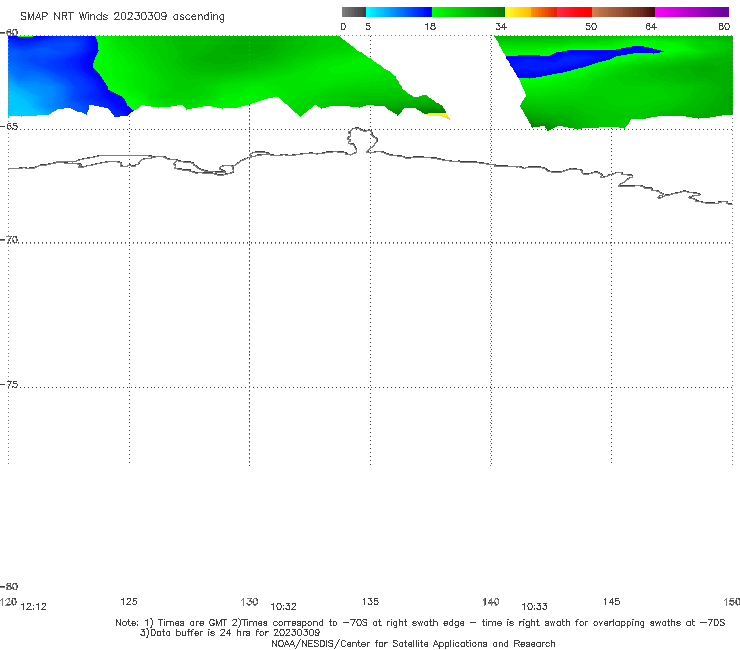Image resolution: width=740 pixels, height=650 pixels.
Task: Click the colorbar label '34'
Action: (x=501, y=26)
